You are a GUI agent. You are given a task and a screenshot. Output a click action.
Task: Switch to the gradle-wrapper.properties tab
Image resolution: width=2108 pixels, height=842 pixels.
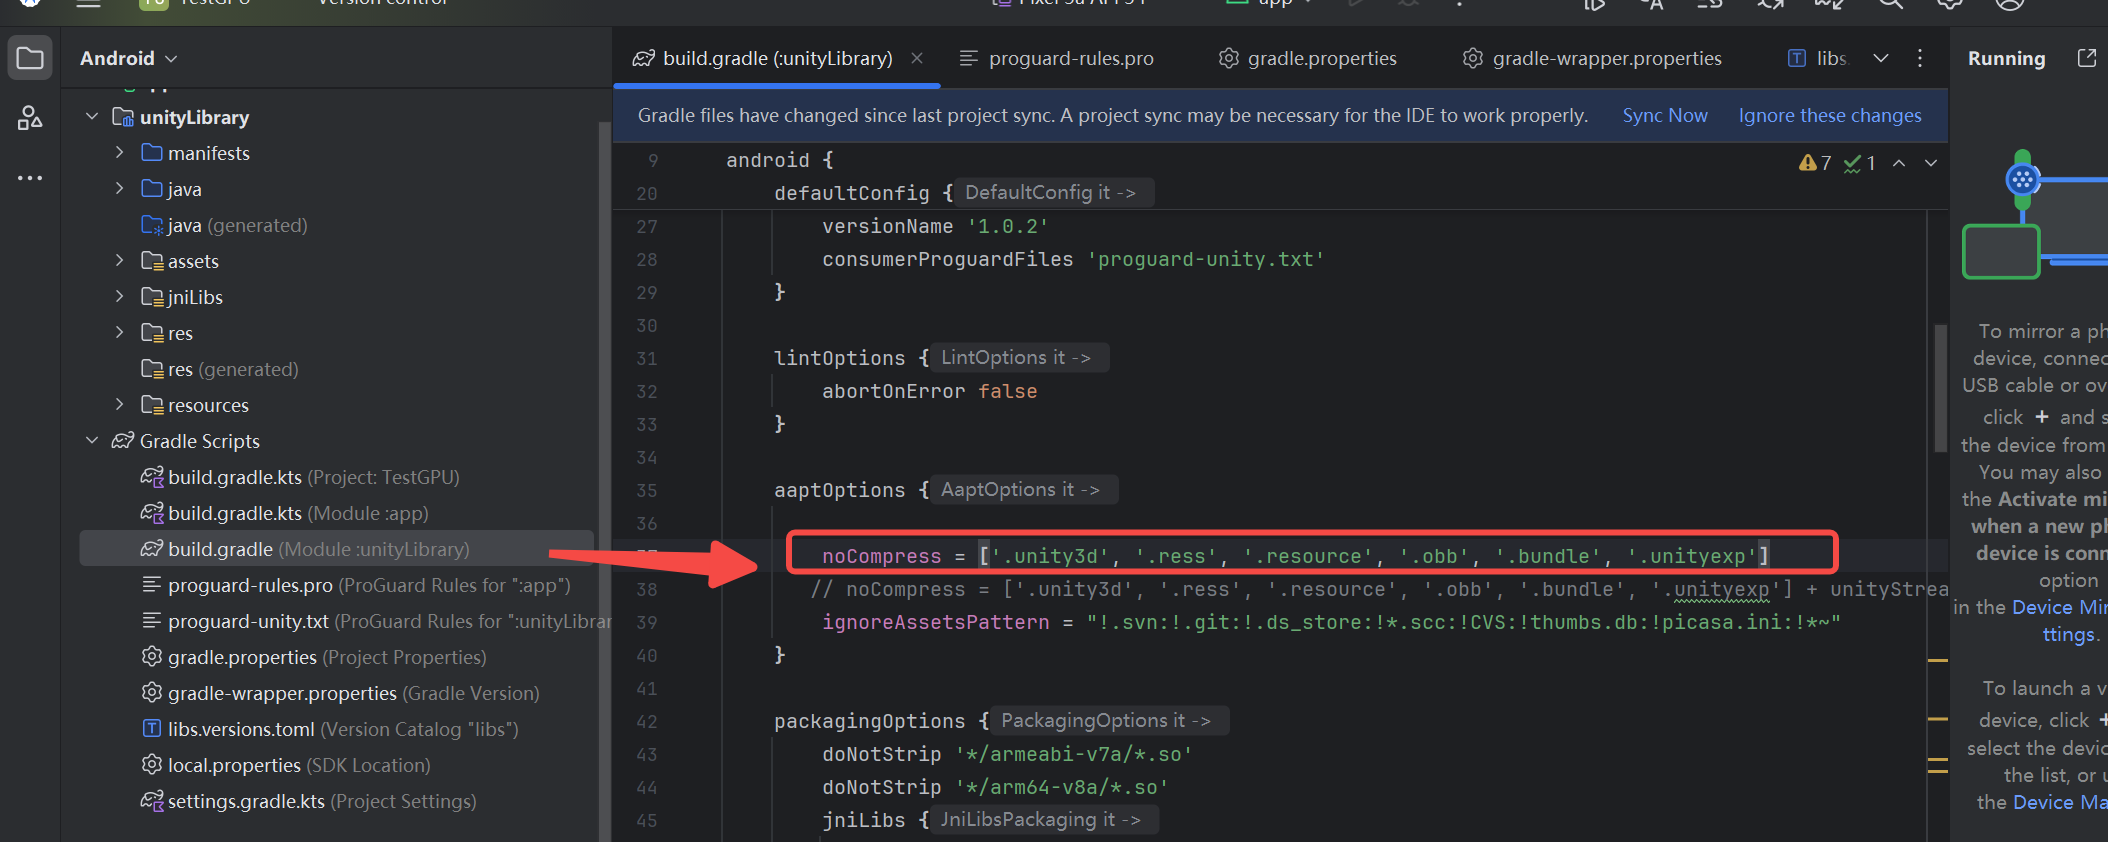[1592, 58]
